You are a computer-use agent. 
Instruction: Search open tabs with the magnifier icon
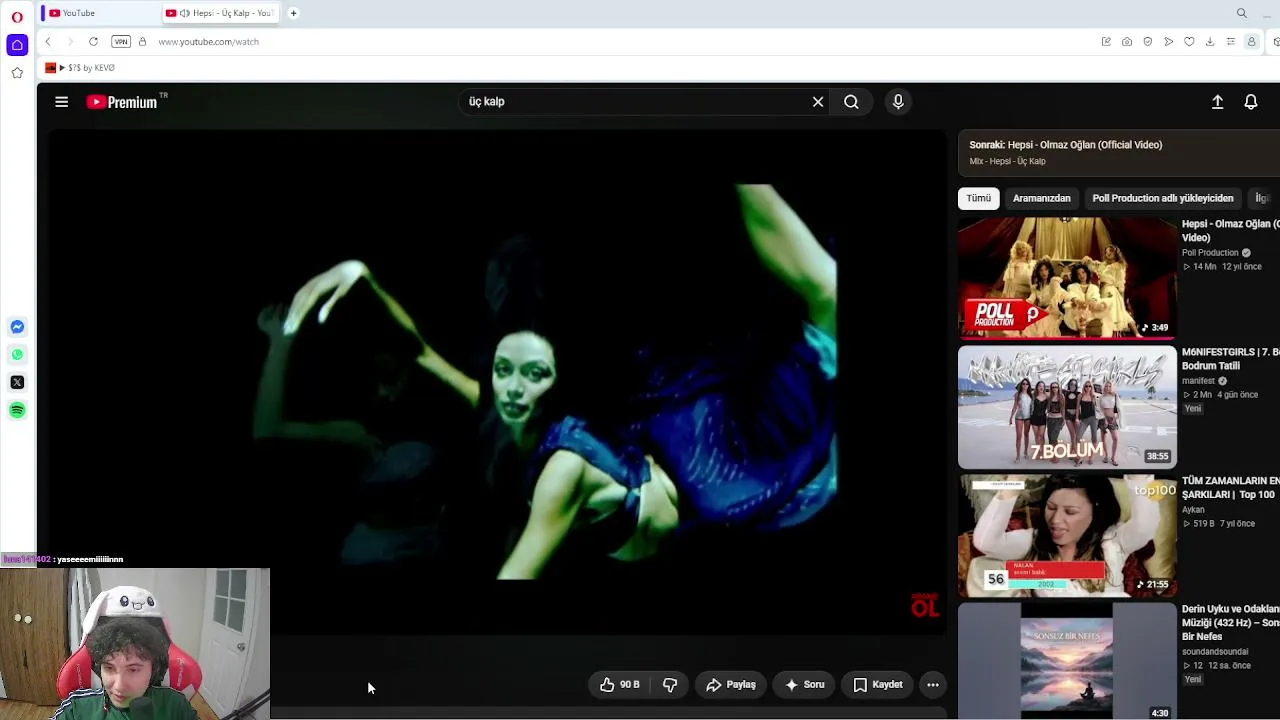click(x=1242, y=13)
